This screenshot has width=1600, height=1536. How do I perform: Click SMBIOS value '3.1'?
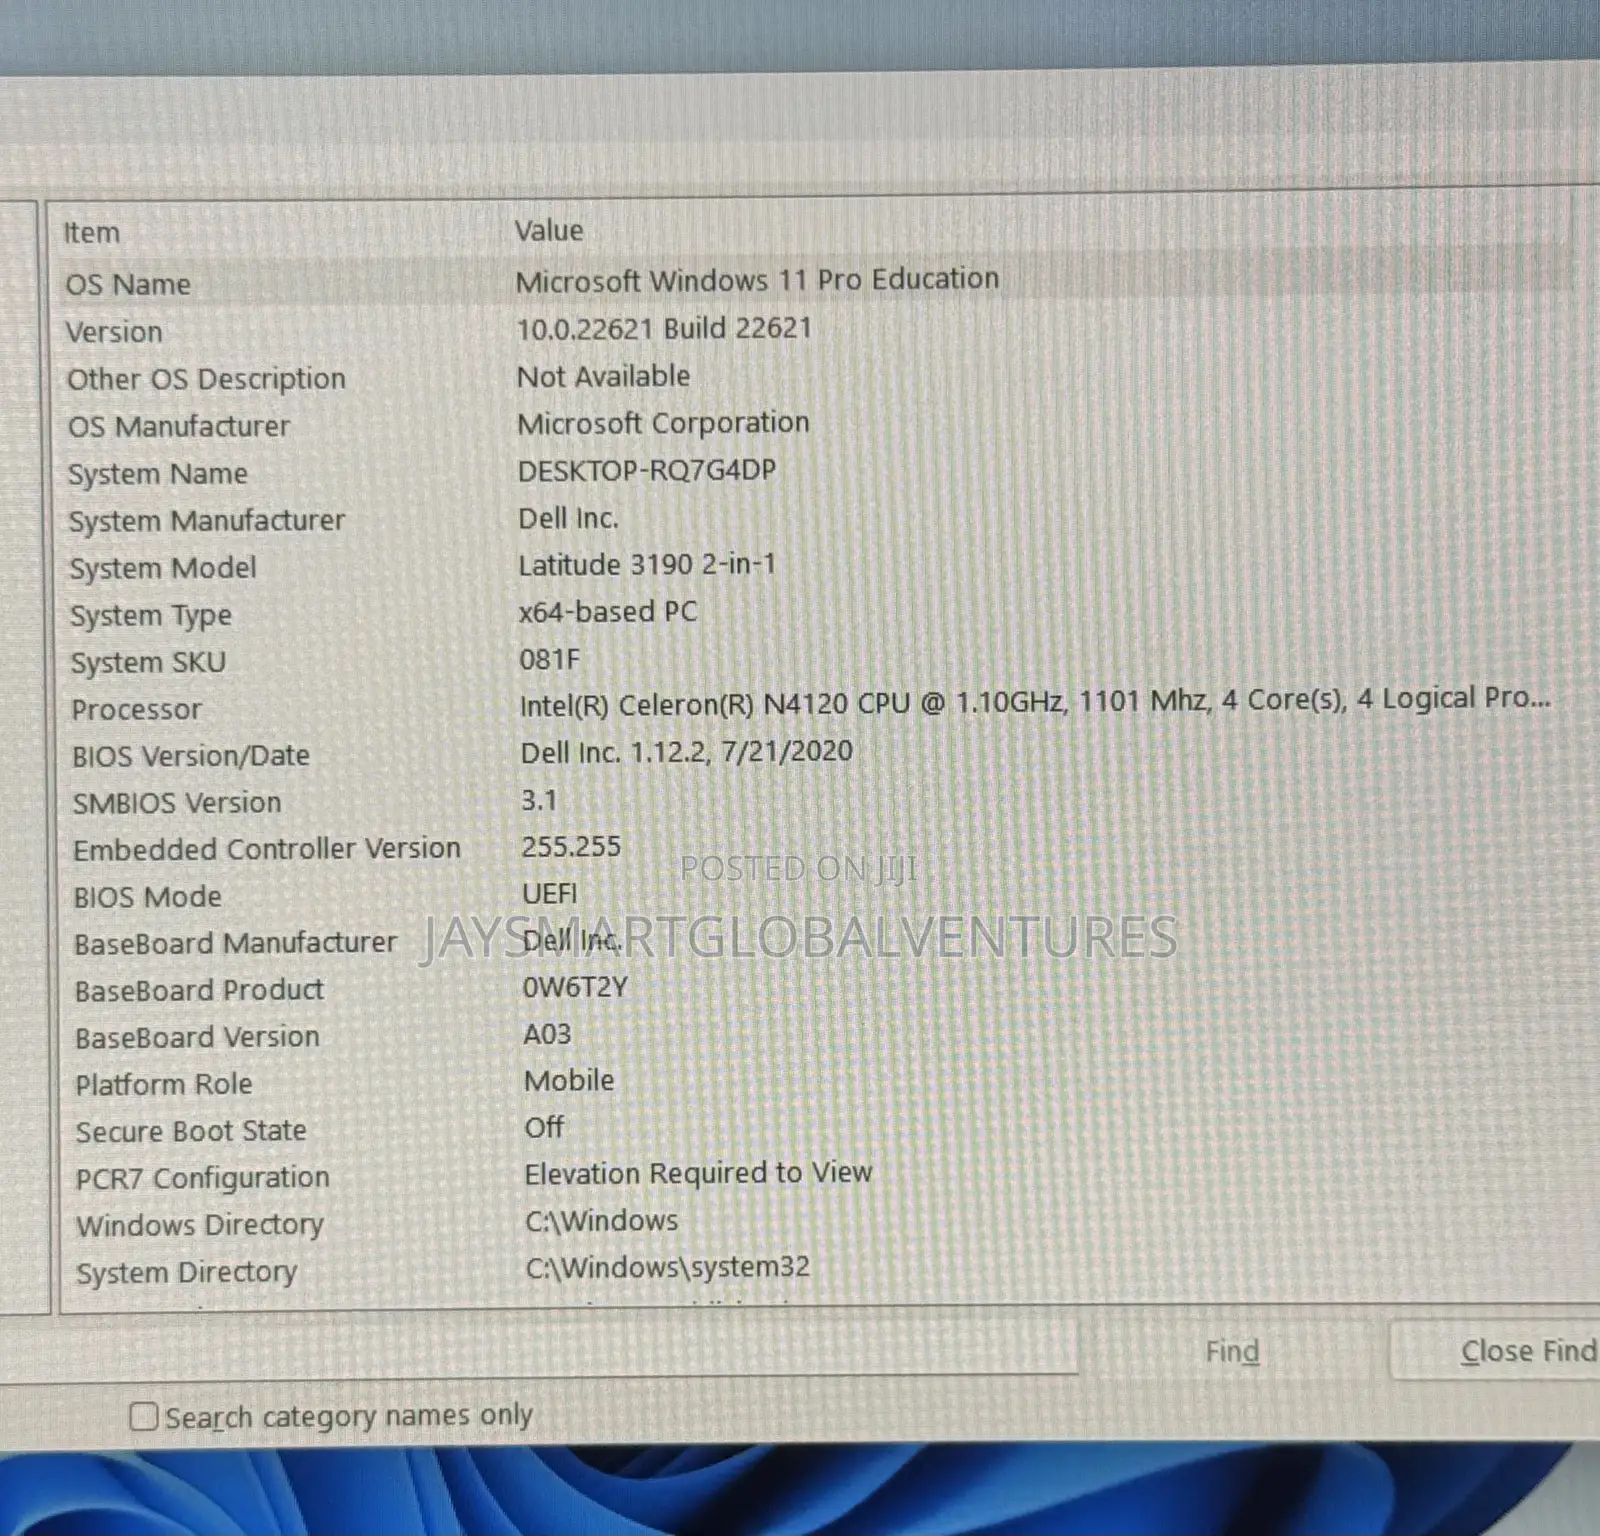click(539, 800)
